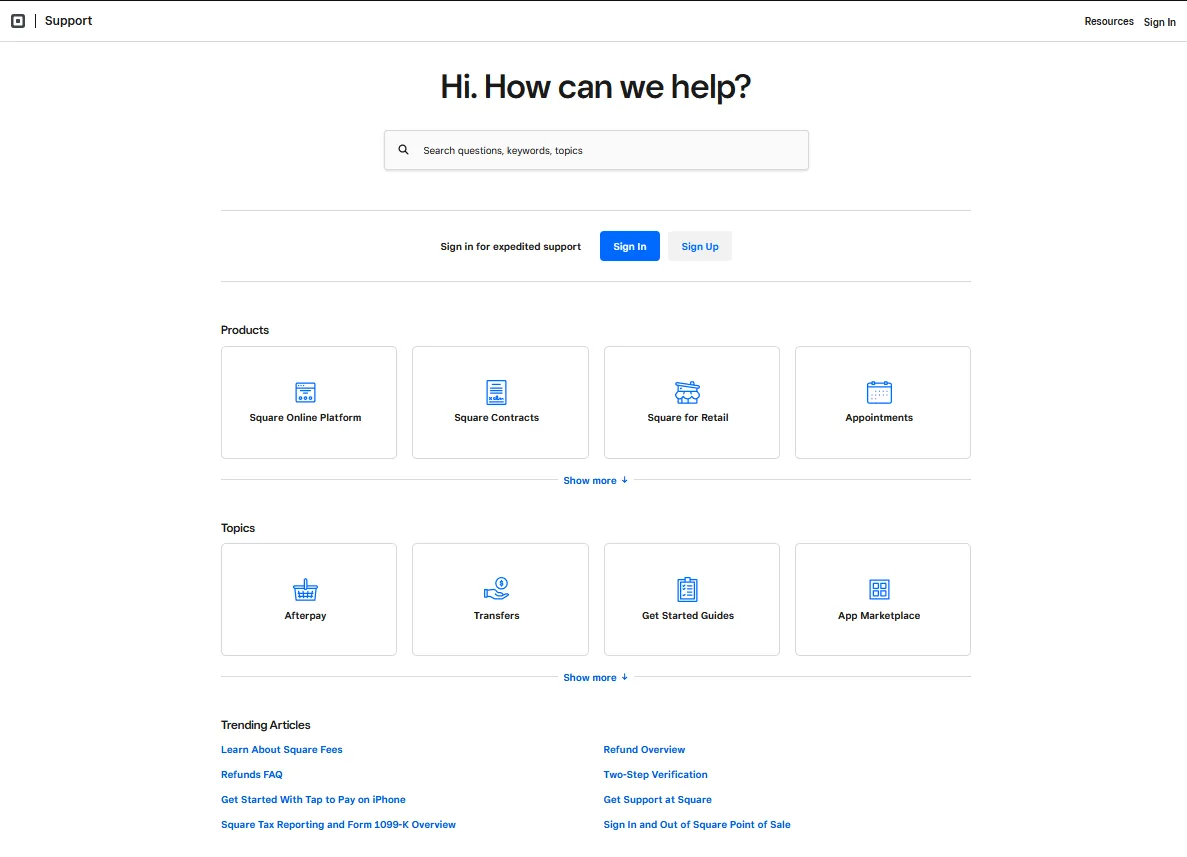The width and height of the screenshot is (1187, 857).
Task: Open Square Tax Reporting 1099-K Overview
Action: (338, 824)
